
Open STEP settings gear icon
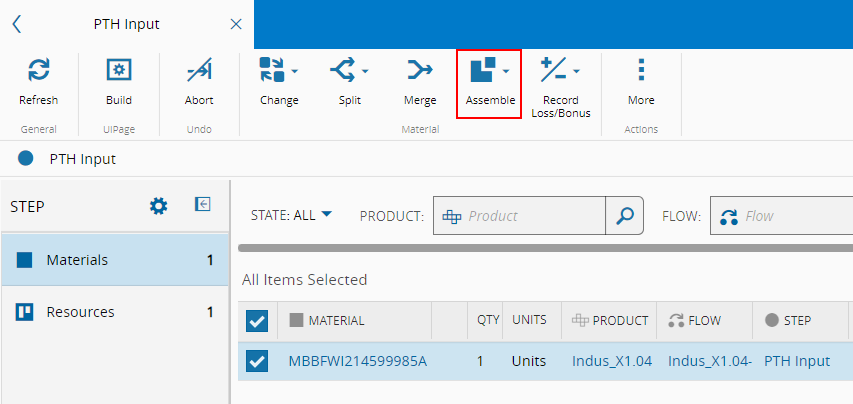(158, 205)
